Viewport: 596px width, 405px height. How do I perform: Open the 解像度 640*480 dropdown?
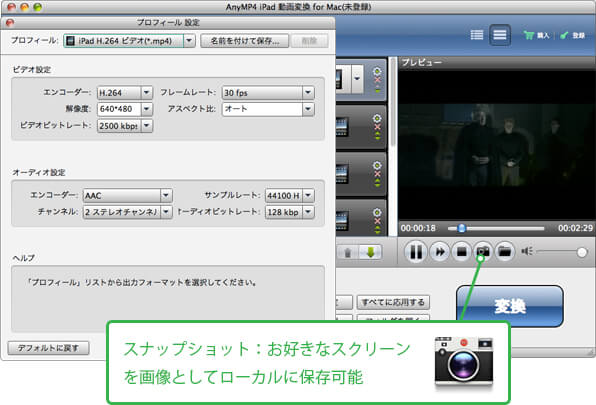[146, 109]
